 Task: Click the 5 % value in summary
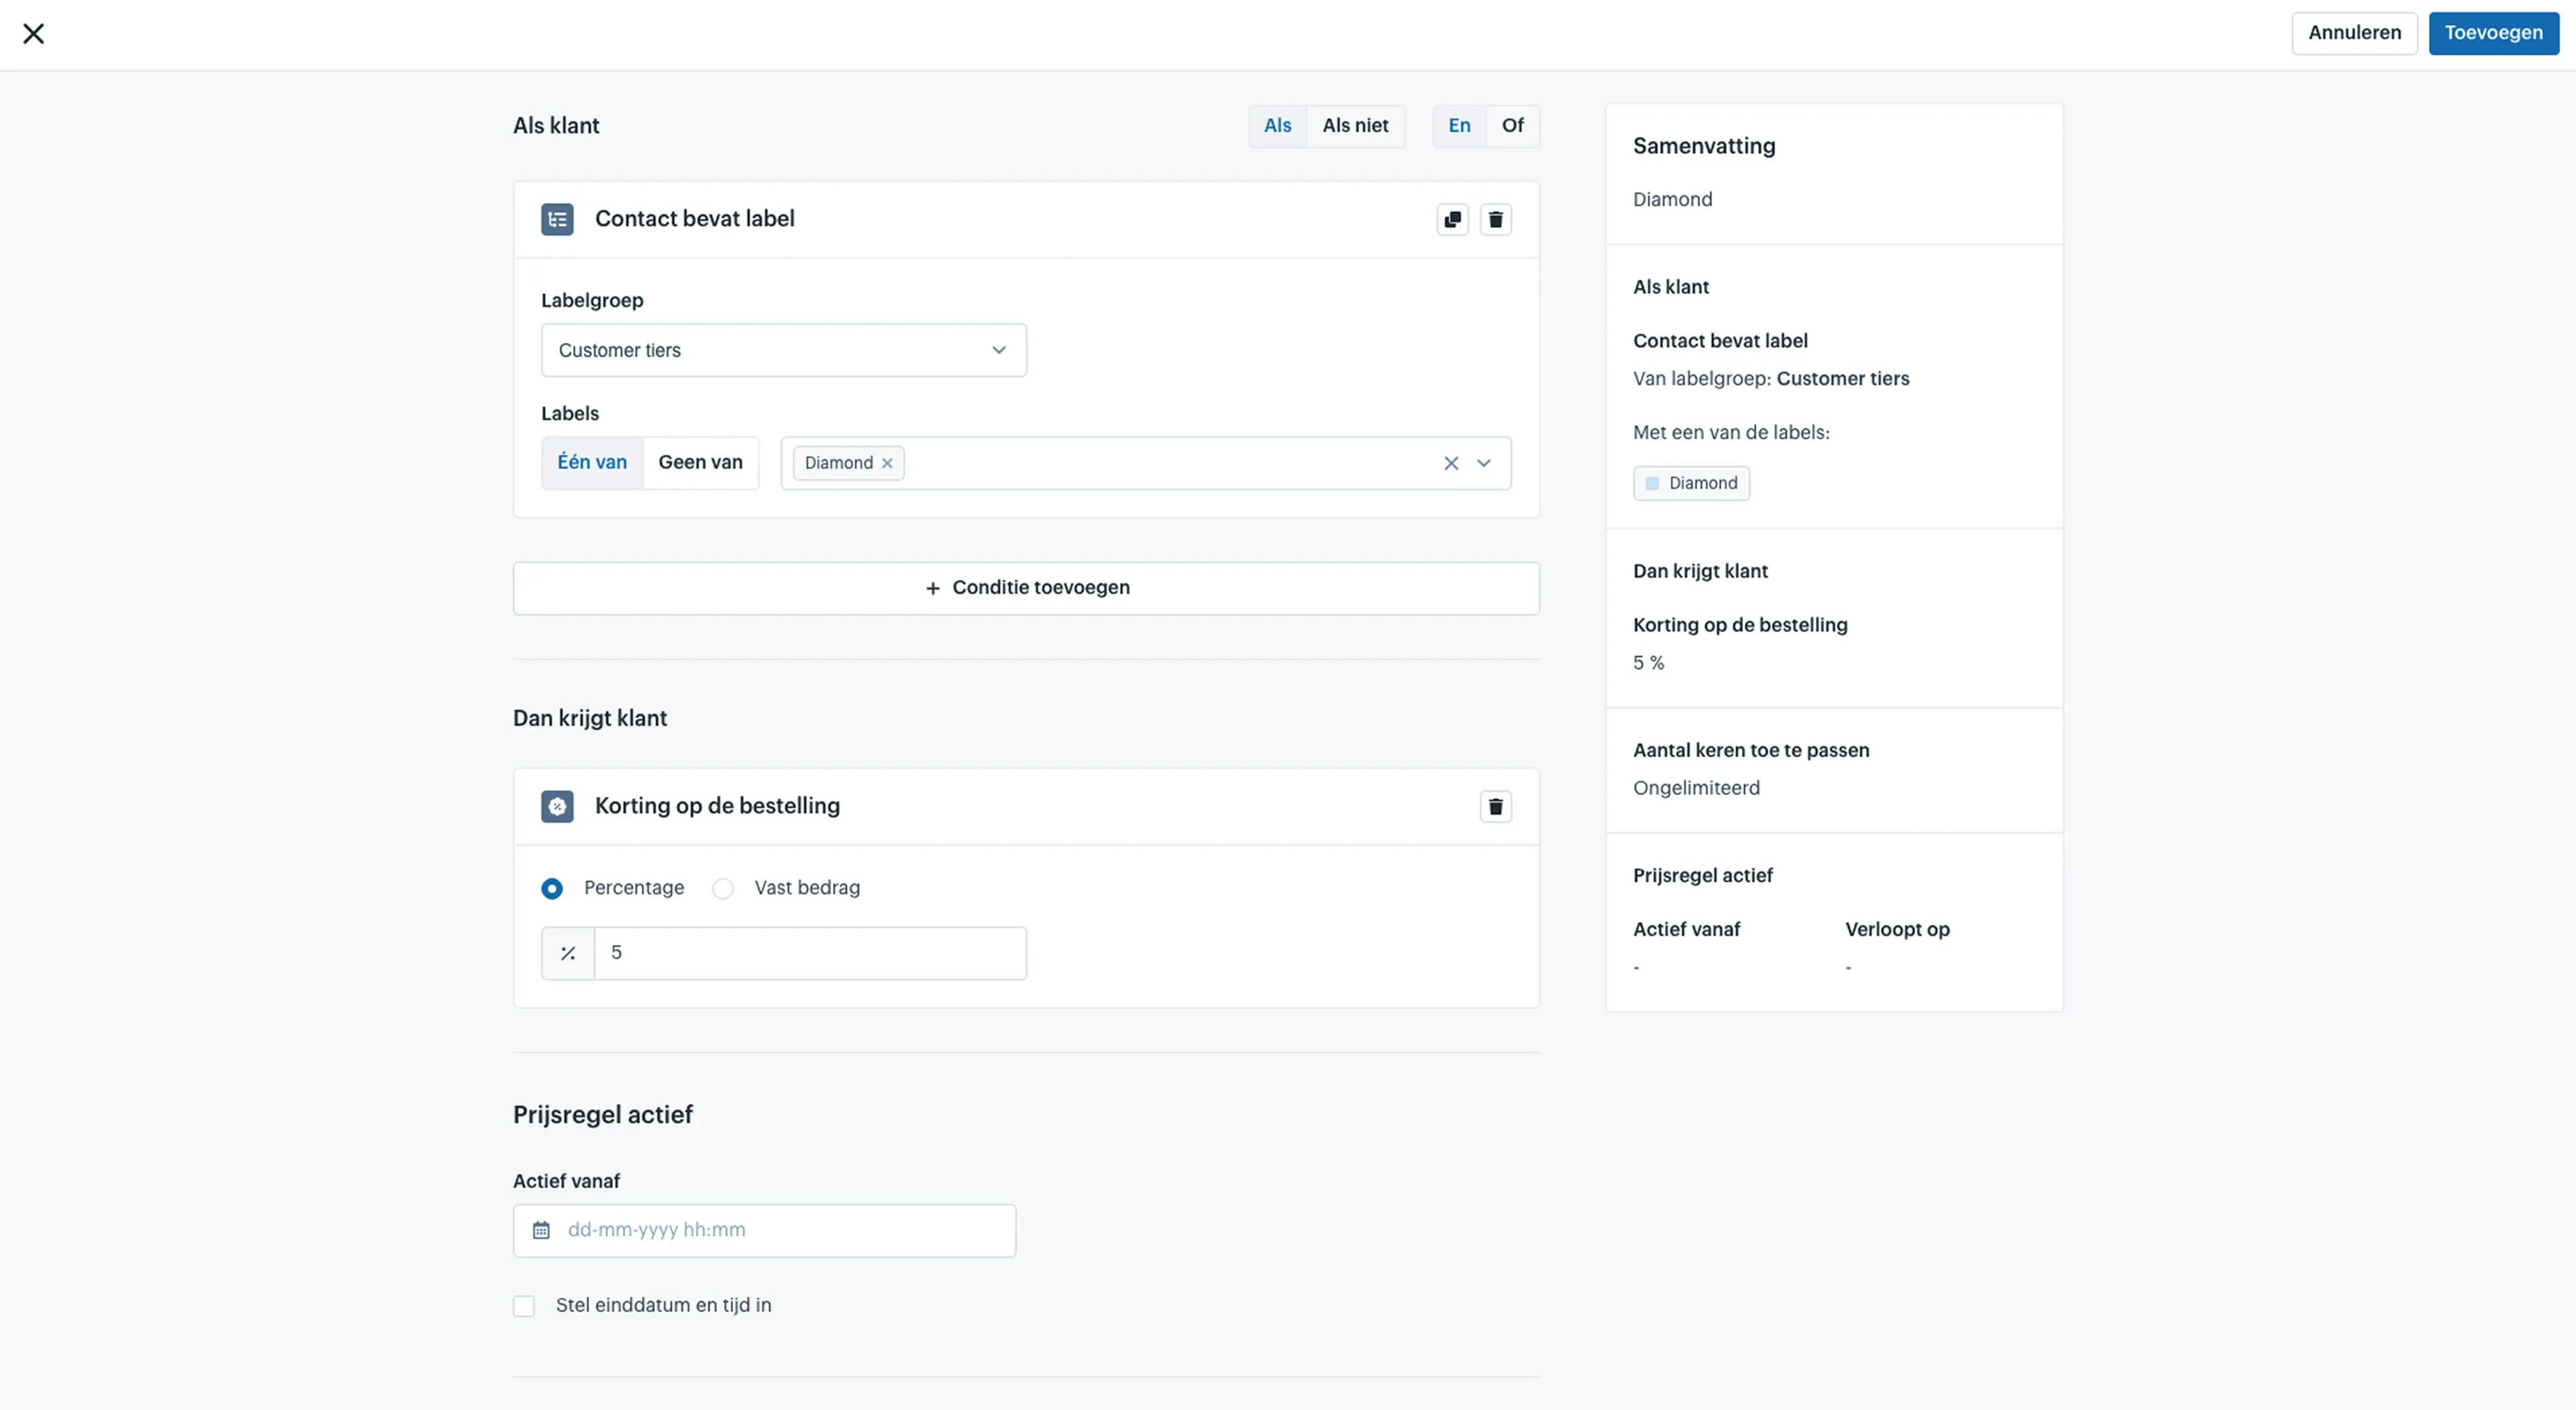point(1648,663)
